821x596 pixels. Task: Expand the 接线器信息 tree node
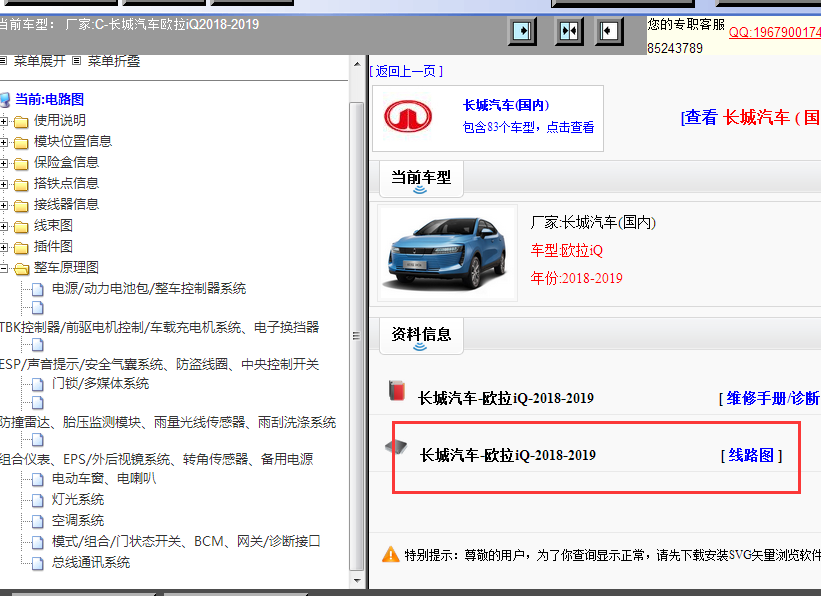click(4, 205)
